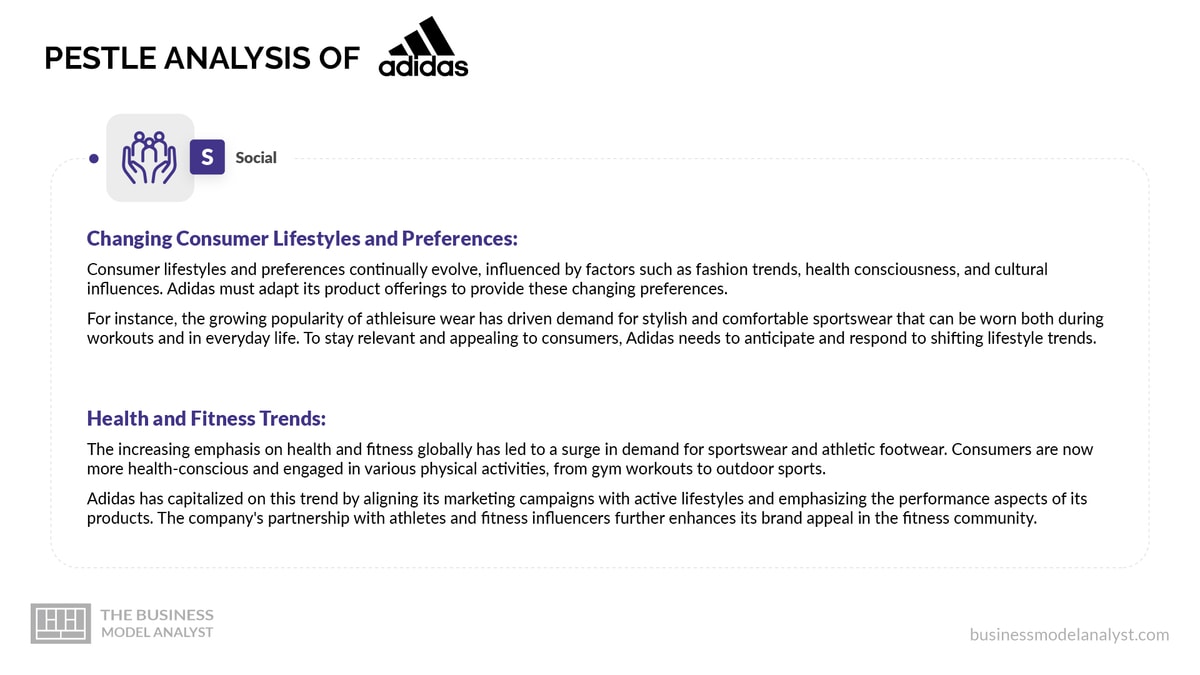
Task: Click the paragraph about athleisure wear popularity
Action: coord(595,327)
